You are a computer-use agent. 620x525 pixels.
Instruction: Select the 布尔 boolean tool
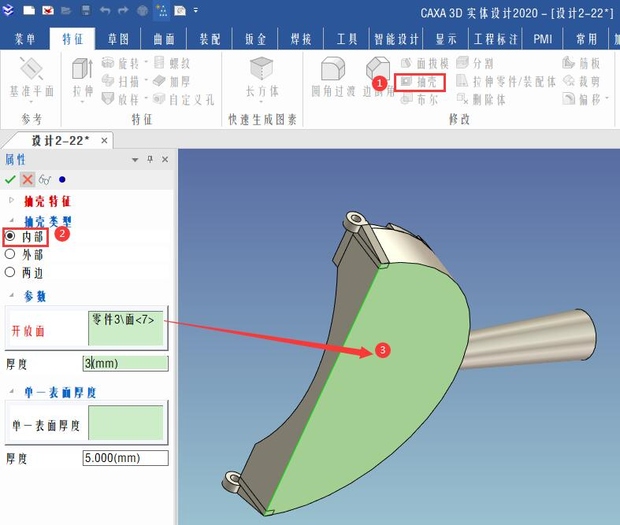tap(419, 100)
